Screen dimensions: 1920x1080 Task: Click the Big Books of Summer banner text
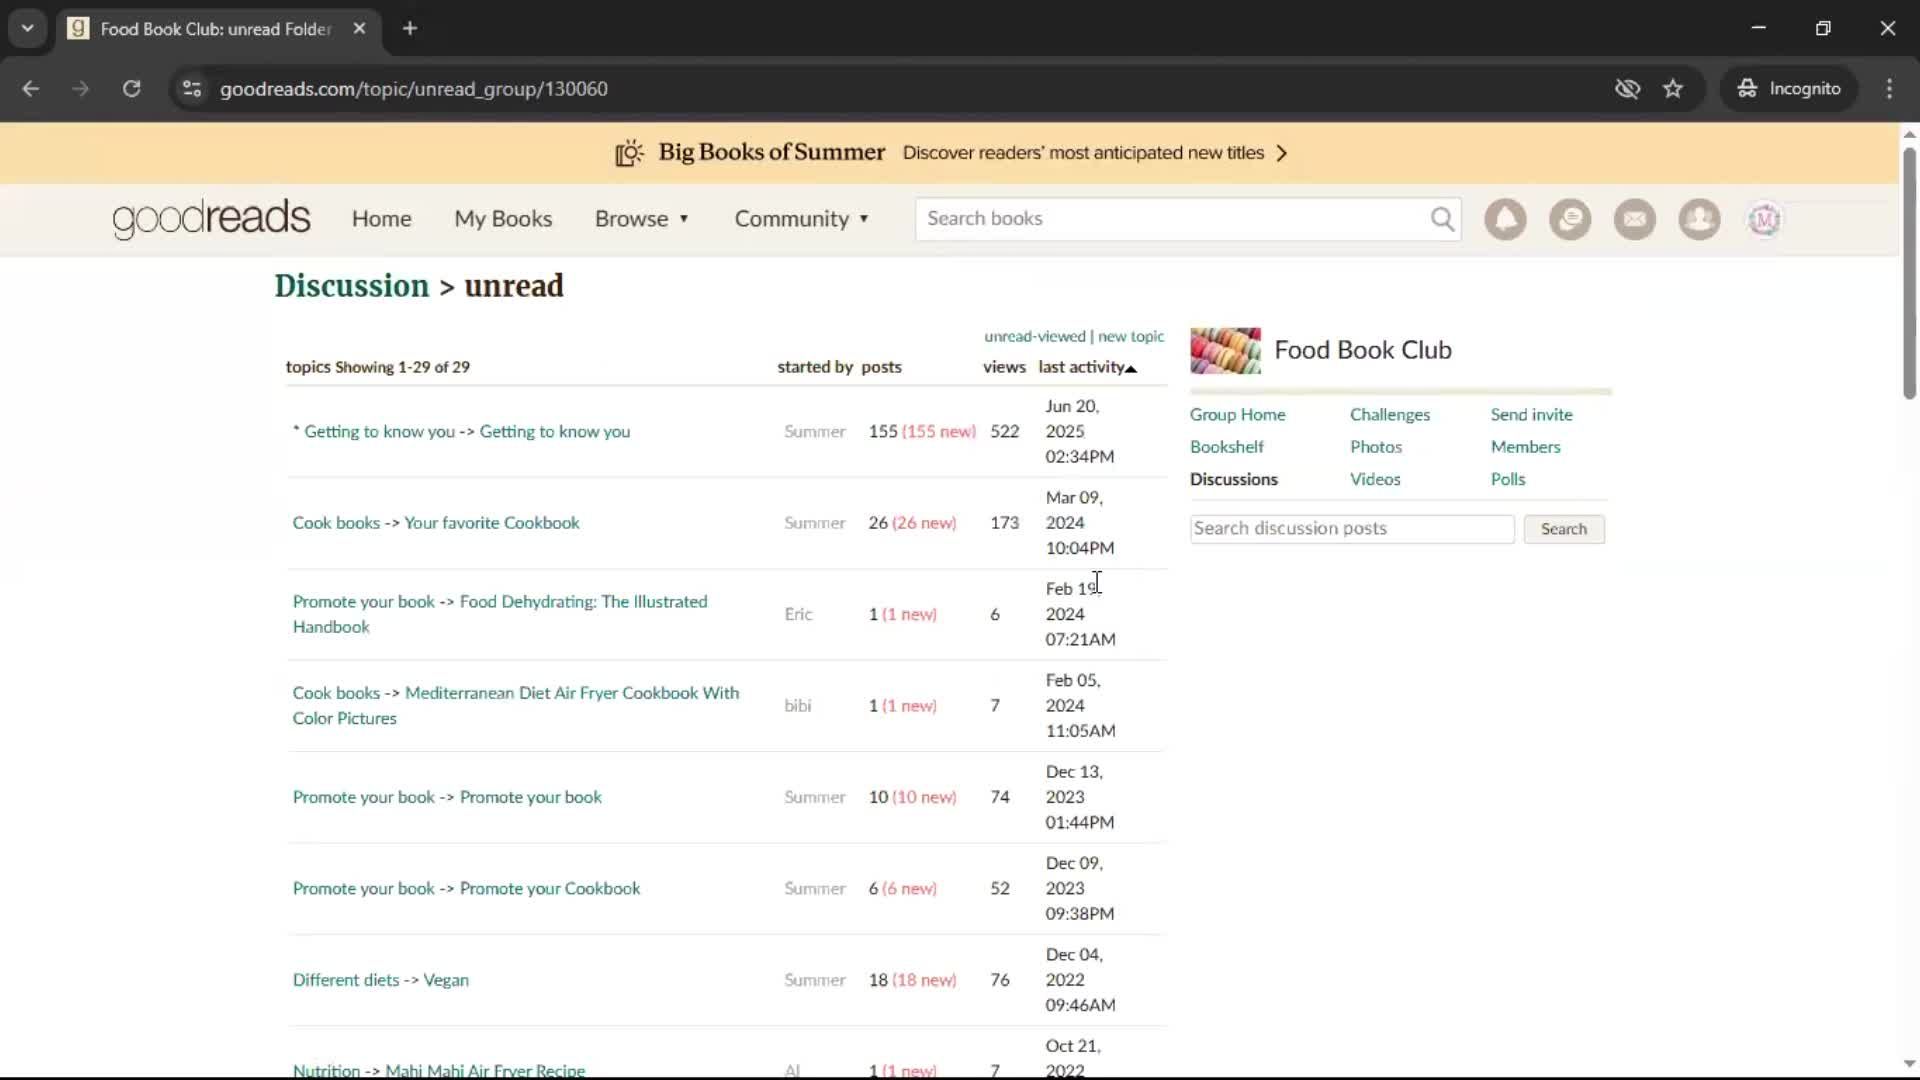(771, 153)
